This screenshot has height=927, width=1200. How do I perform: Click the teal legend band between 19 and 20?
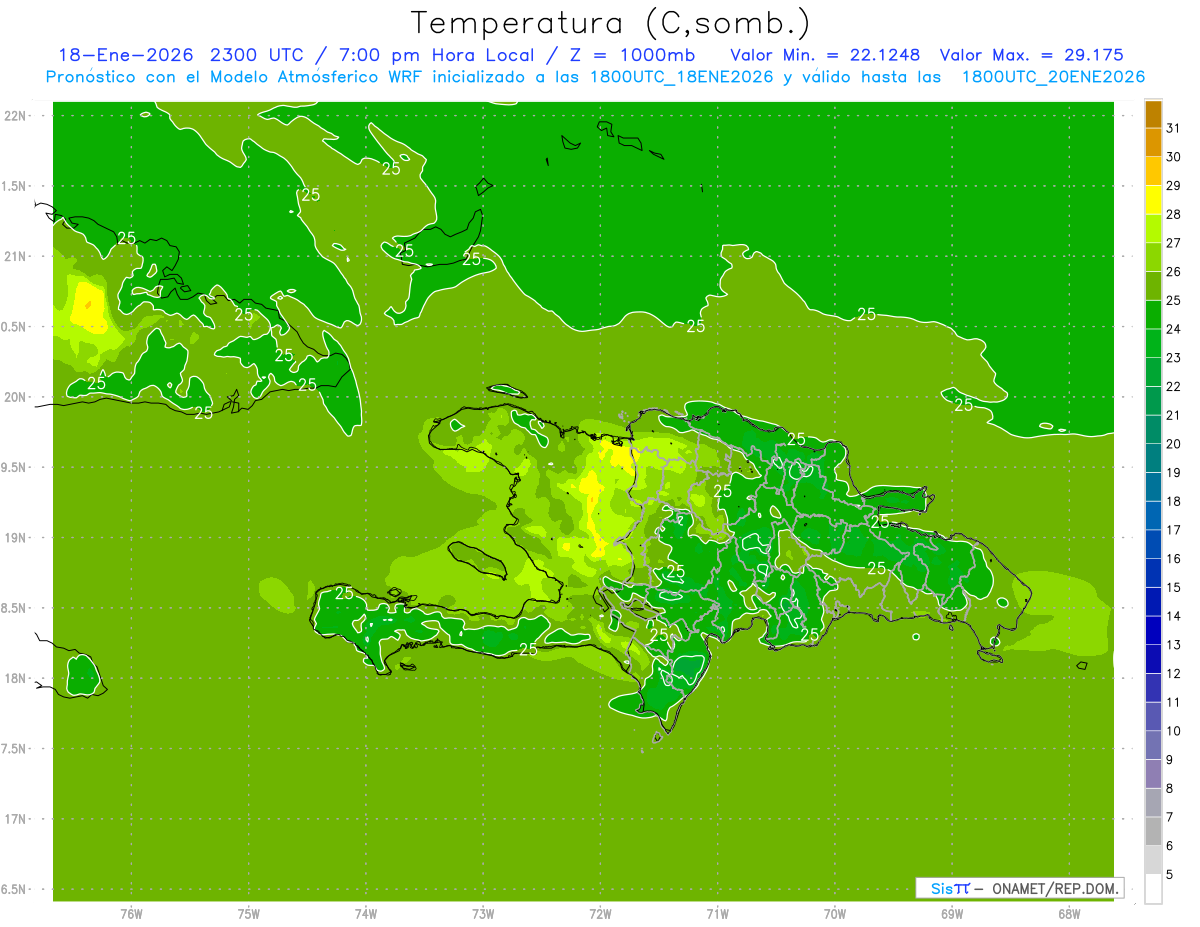(x=1153, y=458)
